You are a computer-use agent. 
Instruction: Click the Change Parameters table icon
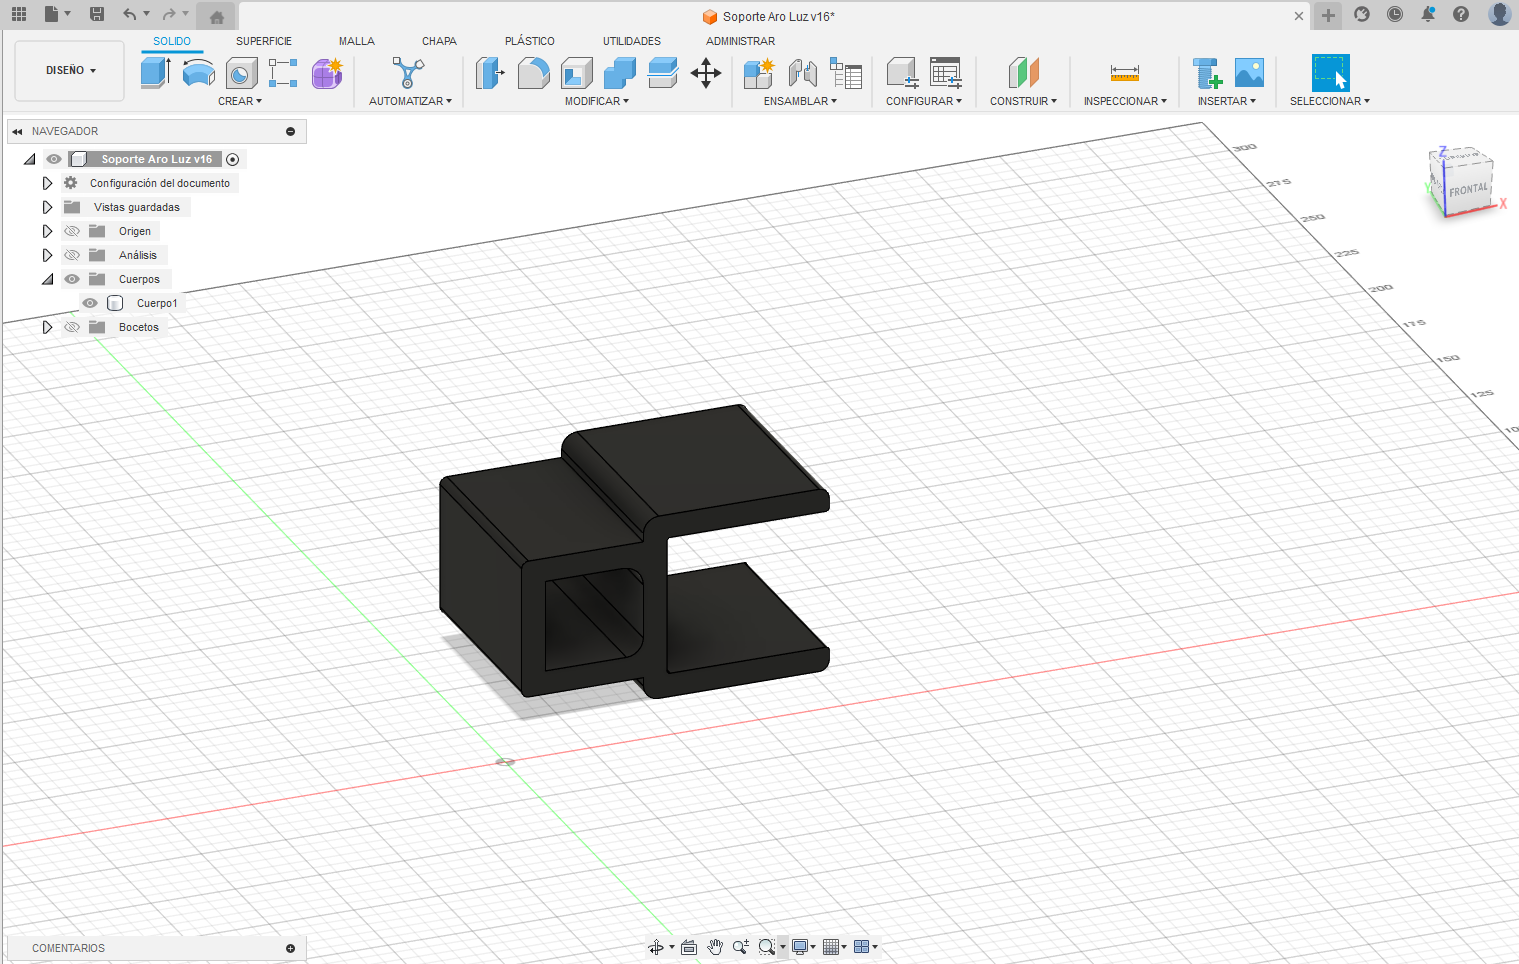coord(945,72)
